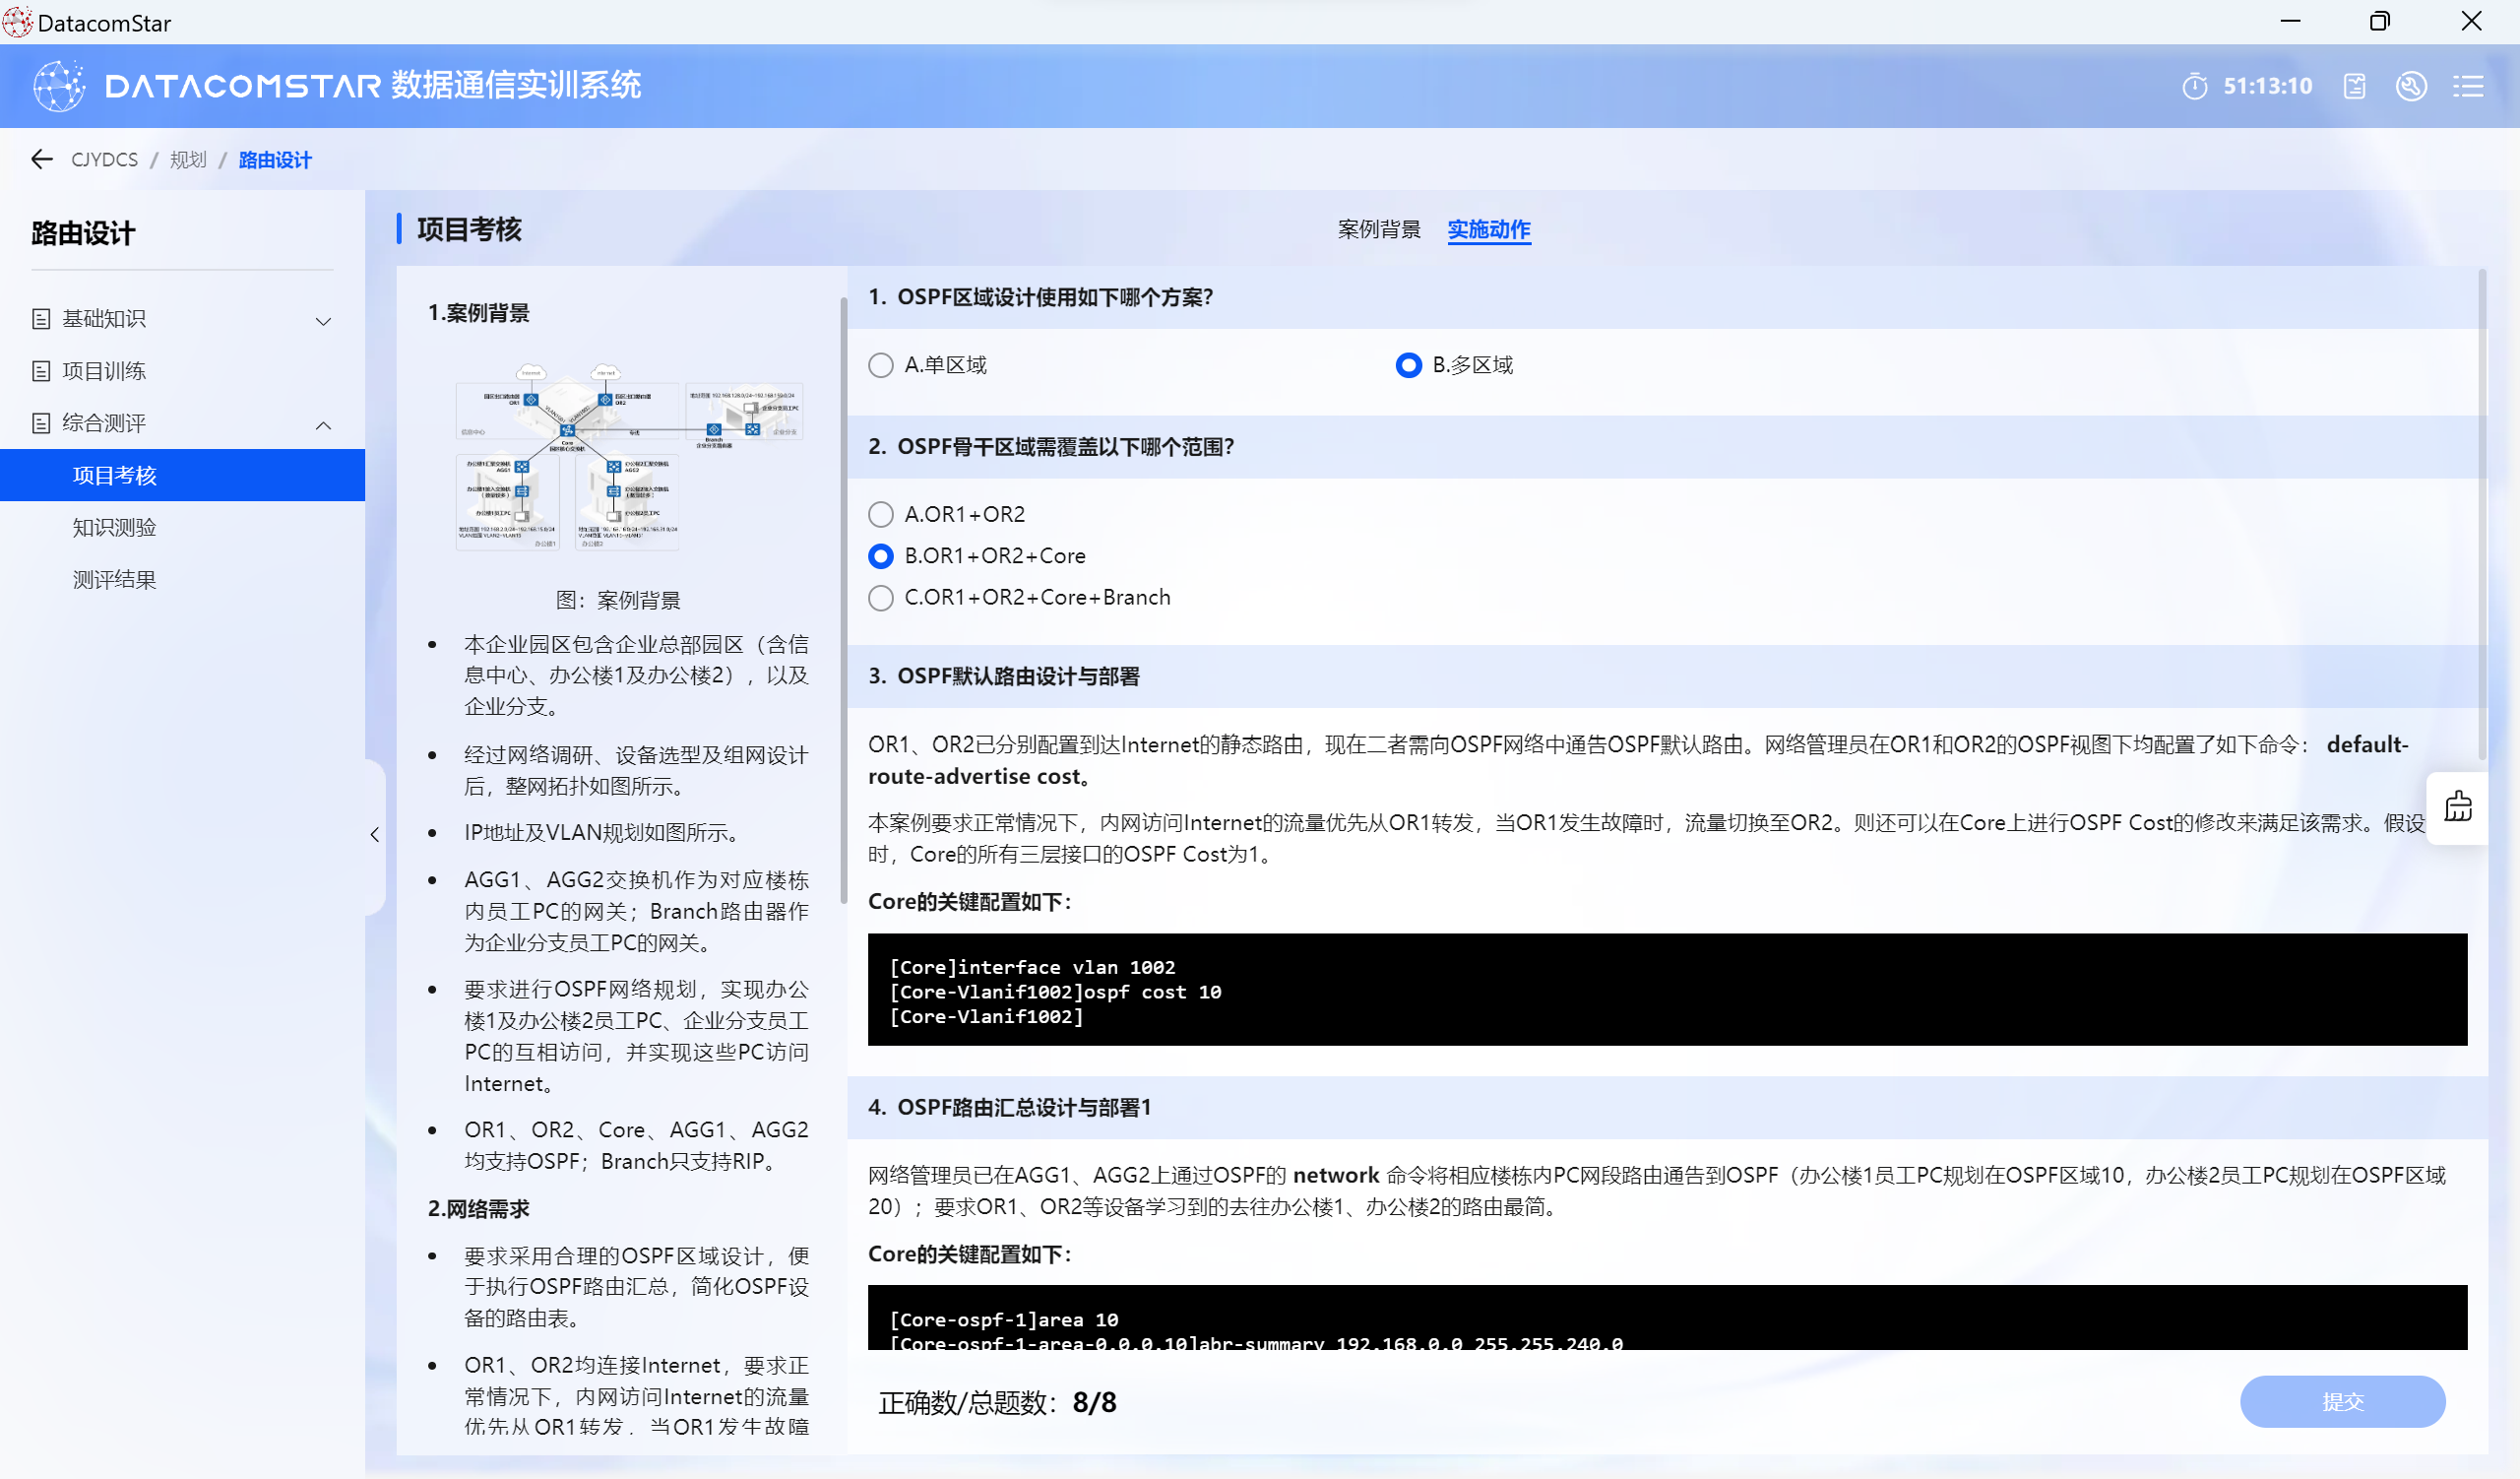Open the notes document icon in header

[x=2354, y=86]
